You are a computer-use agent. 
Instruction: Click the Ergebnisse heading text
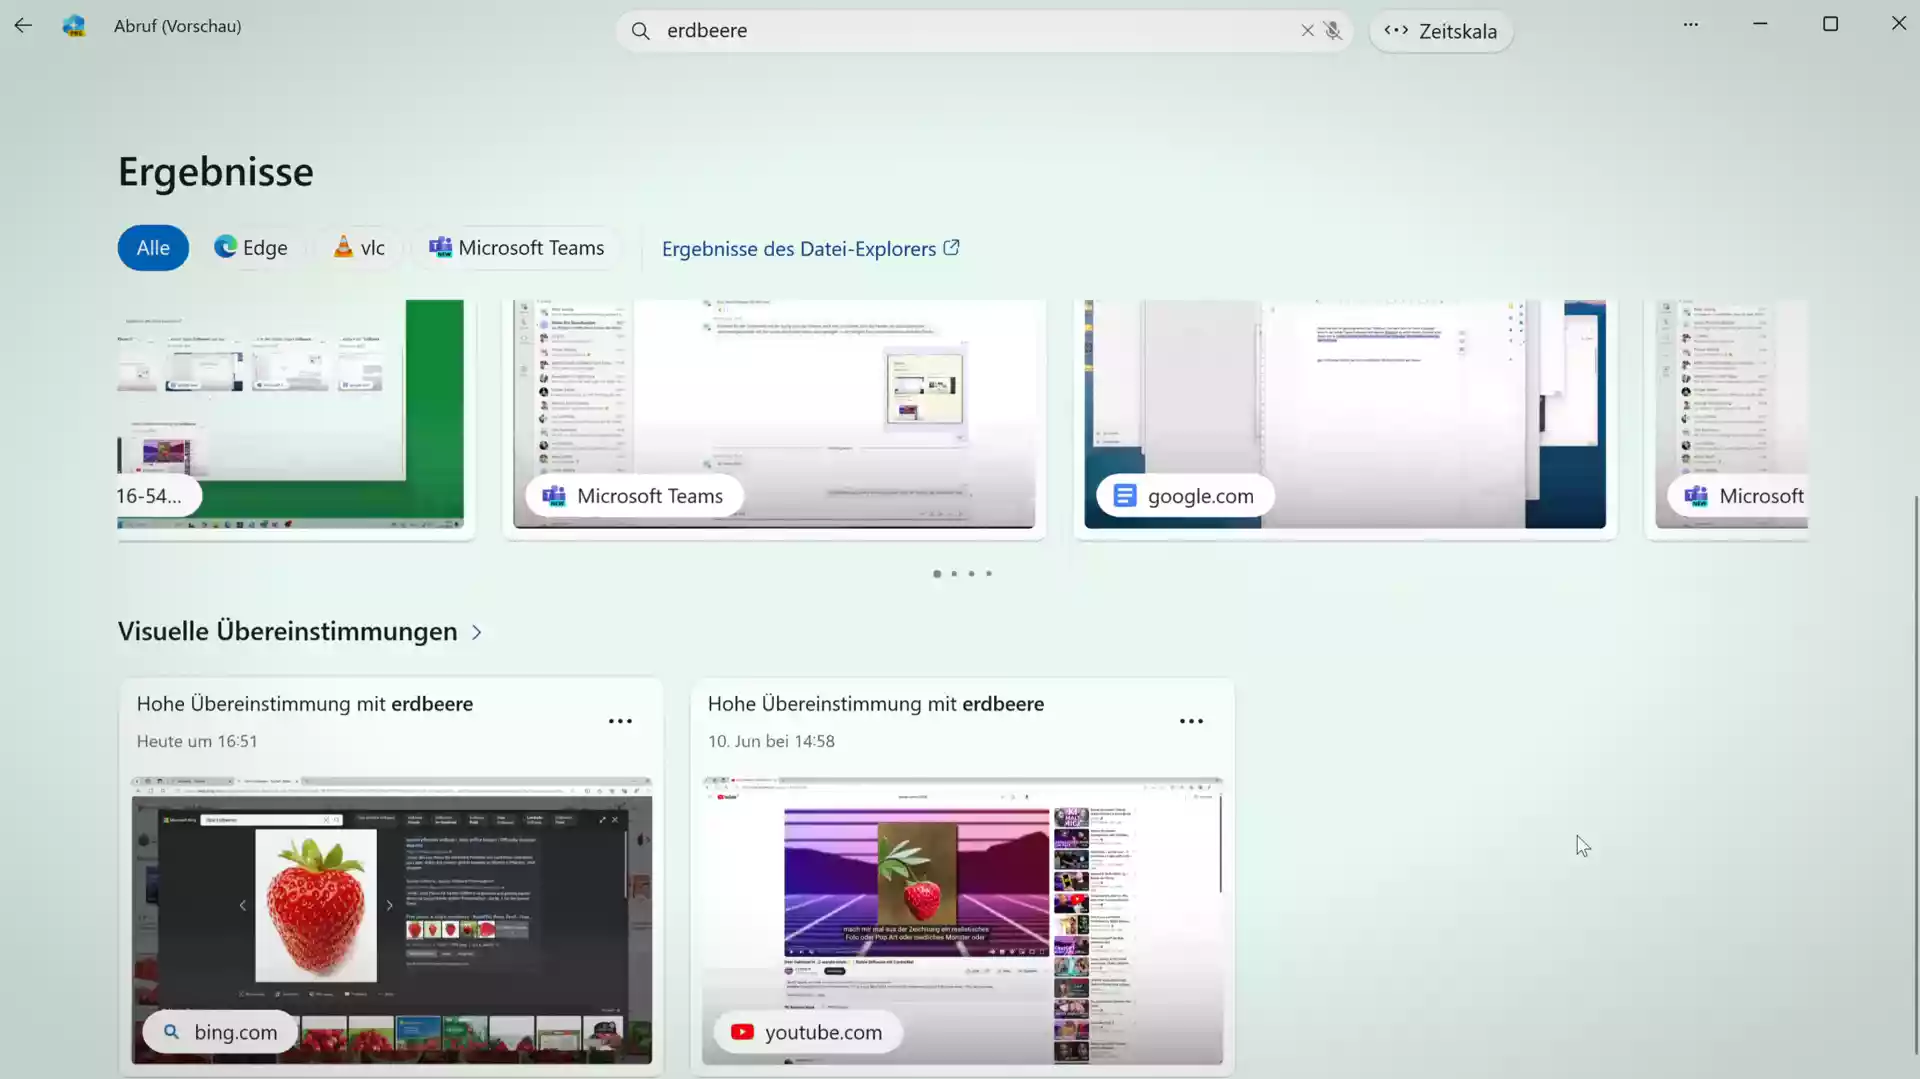click(216, 172)
